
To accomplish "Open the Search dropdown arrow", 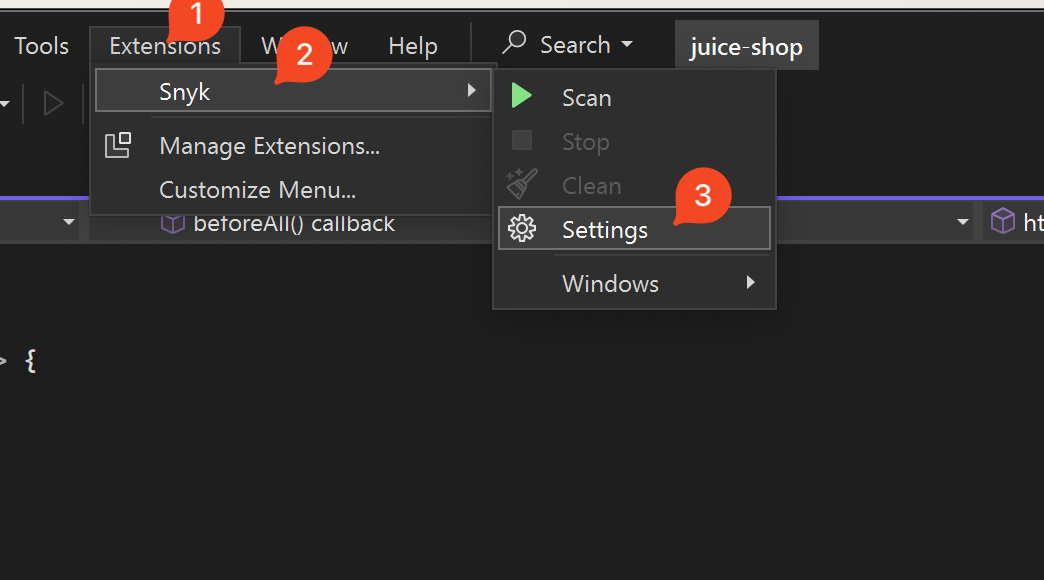I will (627, 45).
